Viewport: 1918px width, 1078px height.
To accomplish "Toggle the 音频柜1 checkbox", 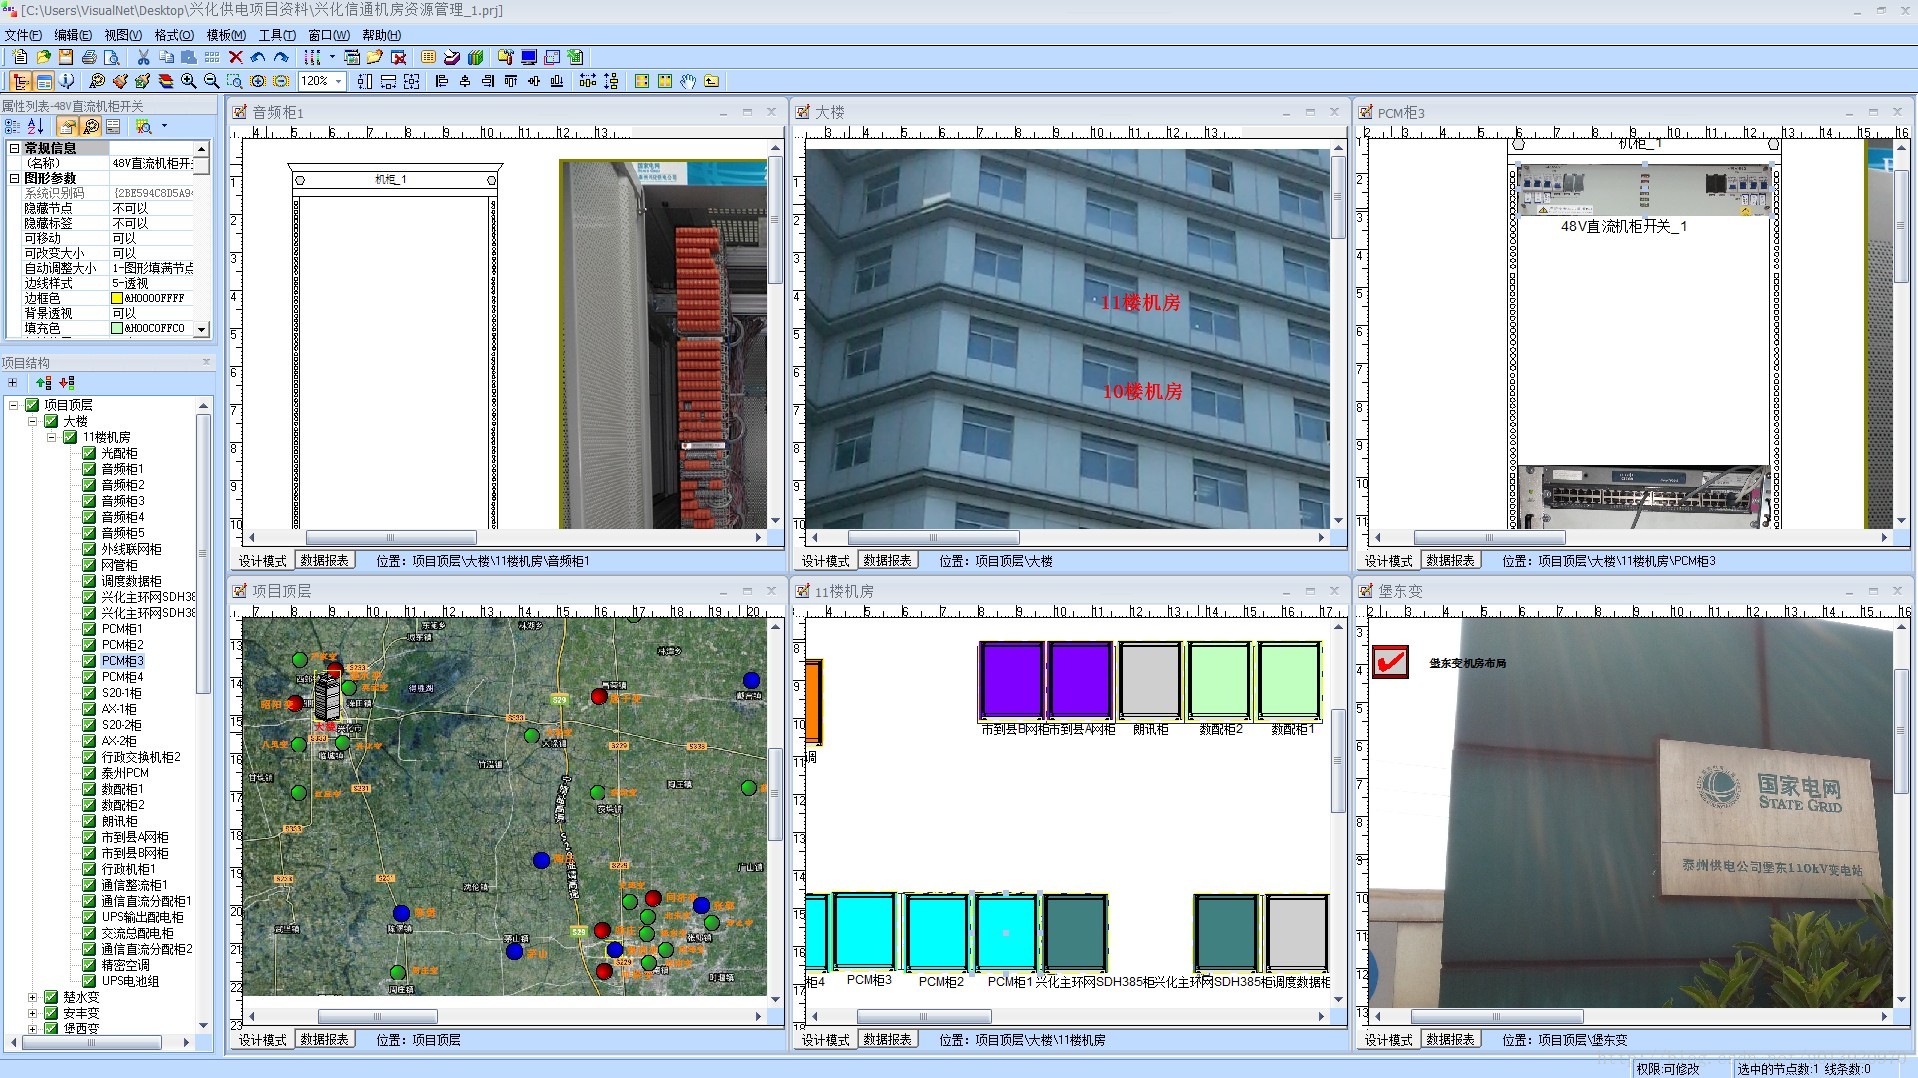I will click(x=89, y=469).
